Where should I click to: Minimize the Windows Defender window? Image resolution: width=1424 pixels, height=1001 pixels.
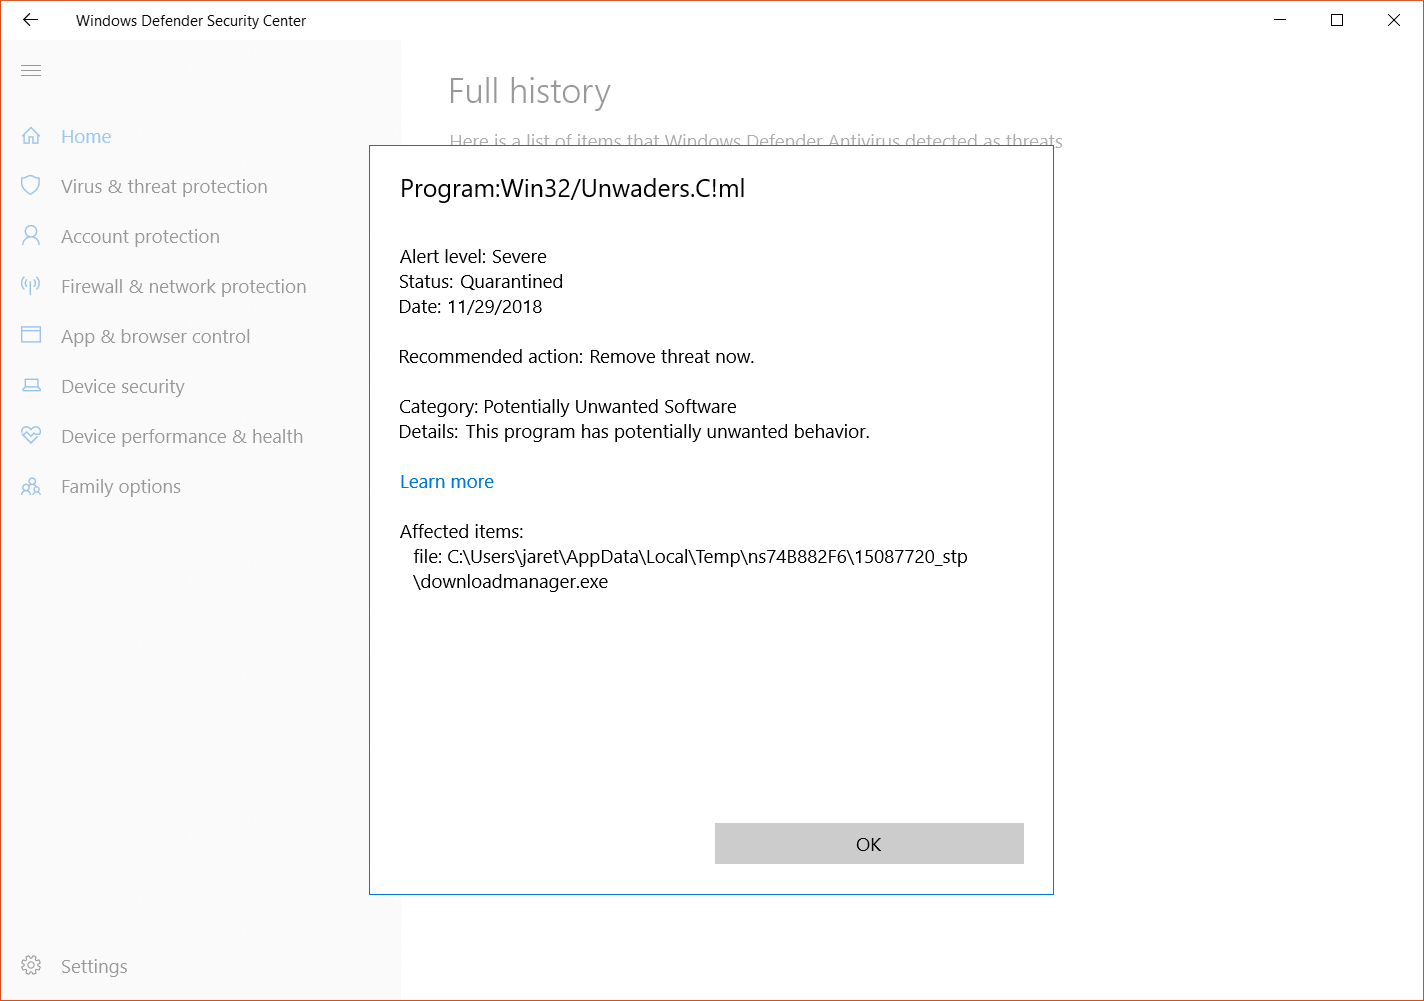[1280, 20]
